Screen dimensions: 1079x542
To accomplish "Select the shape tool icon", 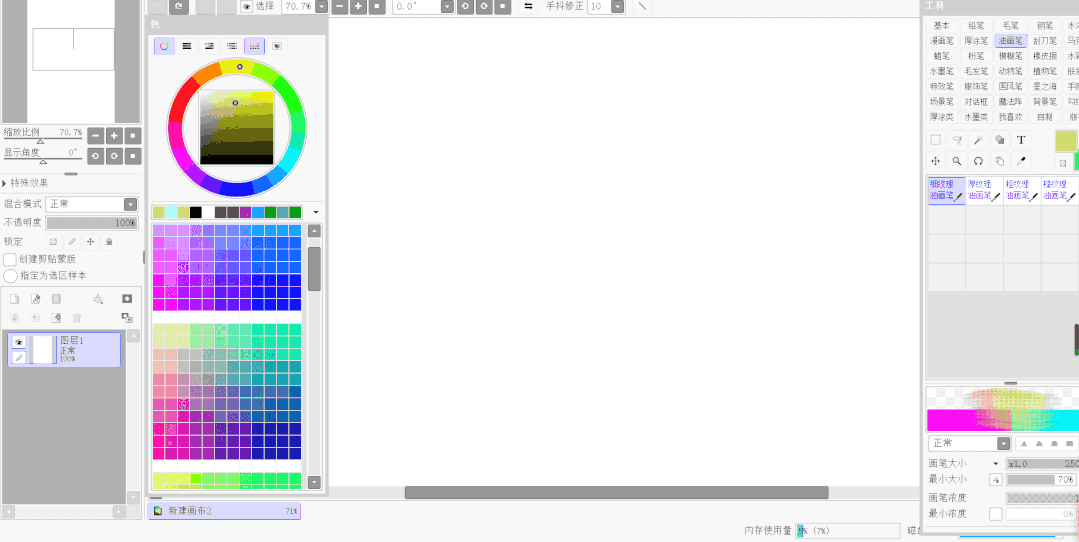I will [999, 140].
